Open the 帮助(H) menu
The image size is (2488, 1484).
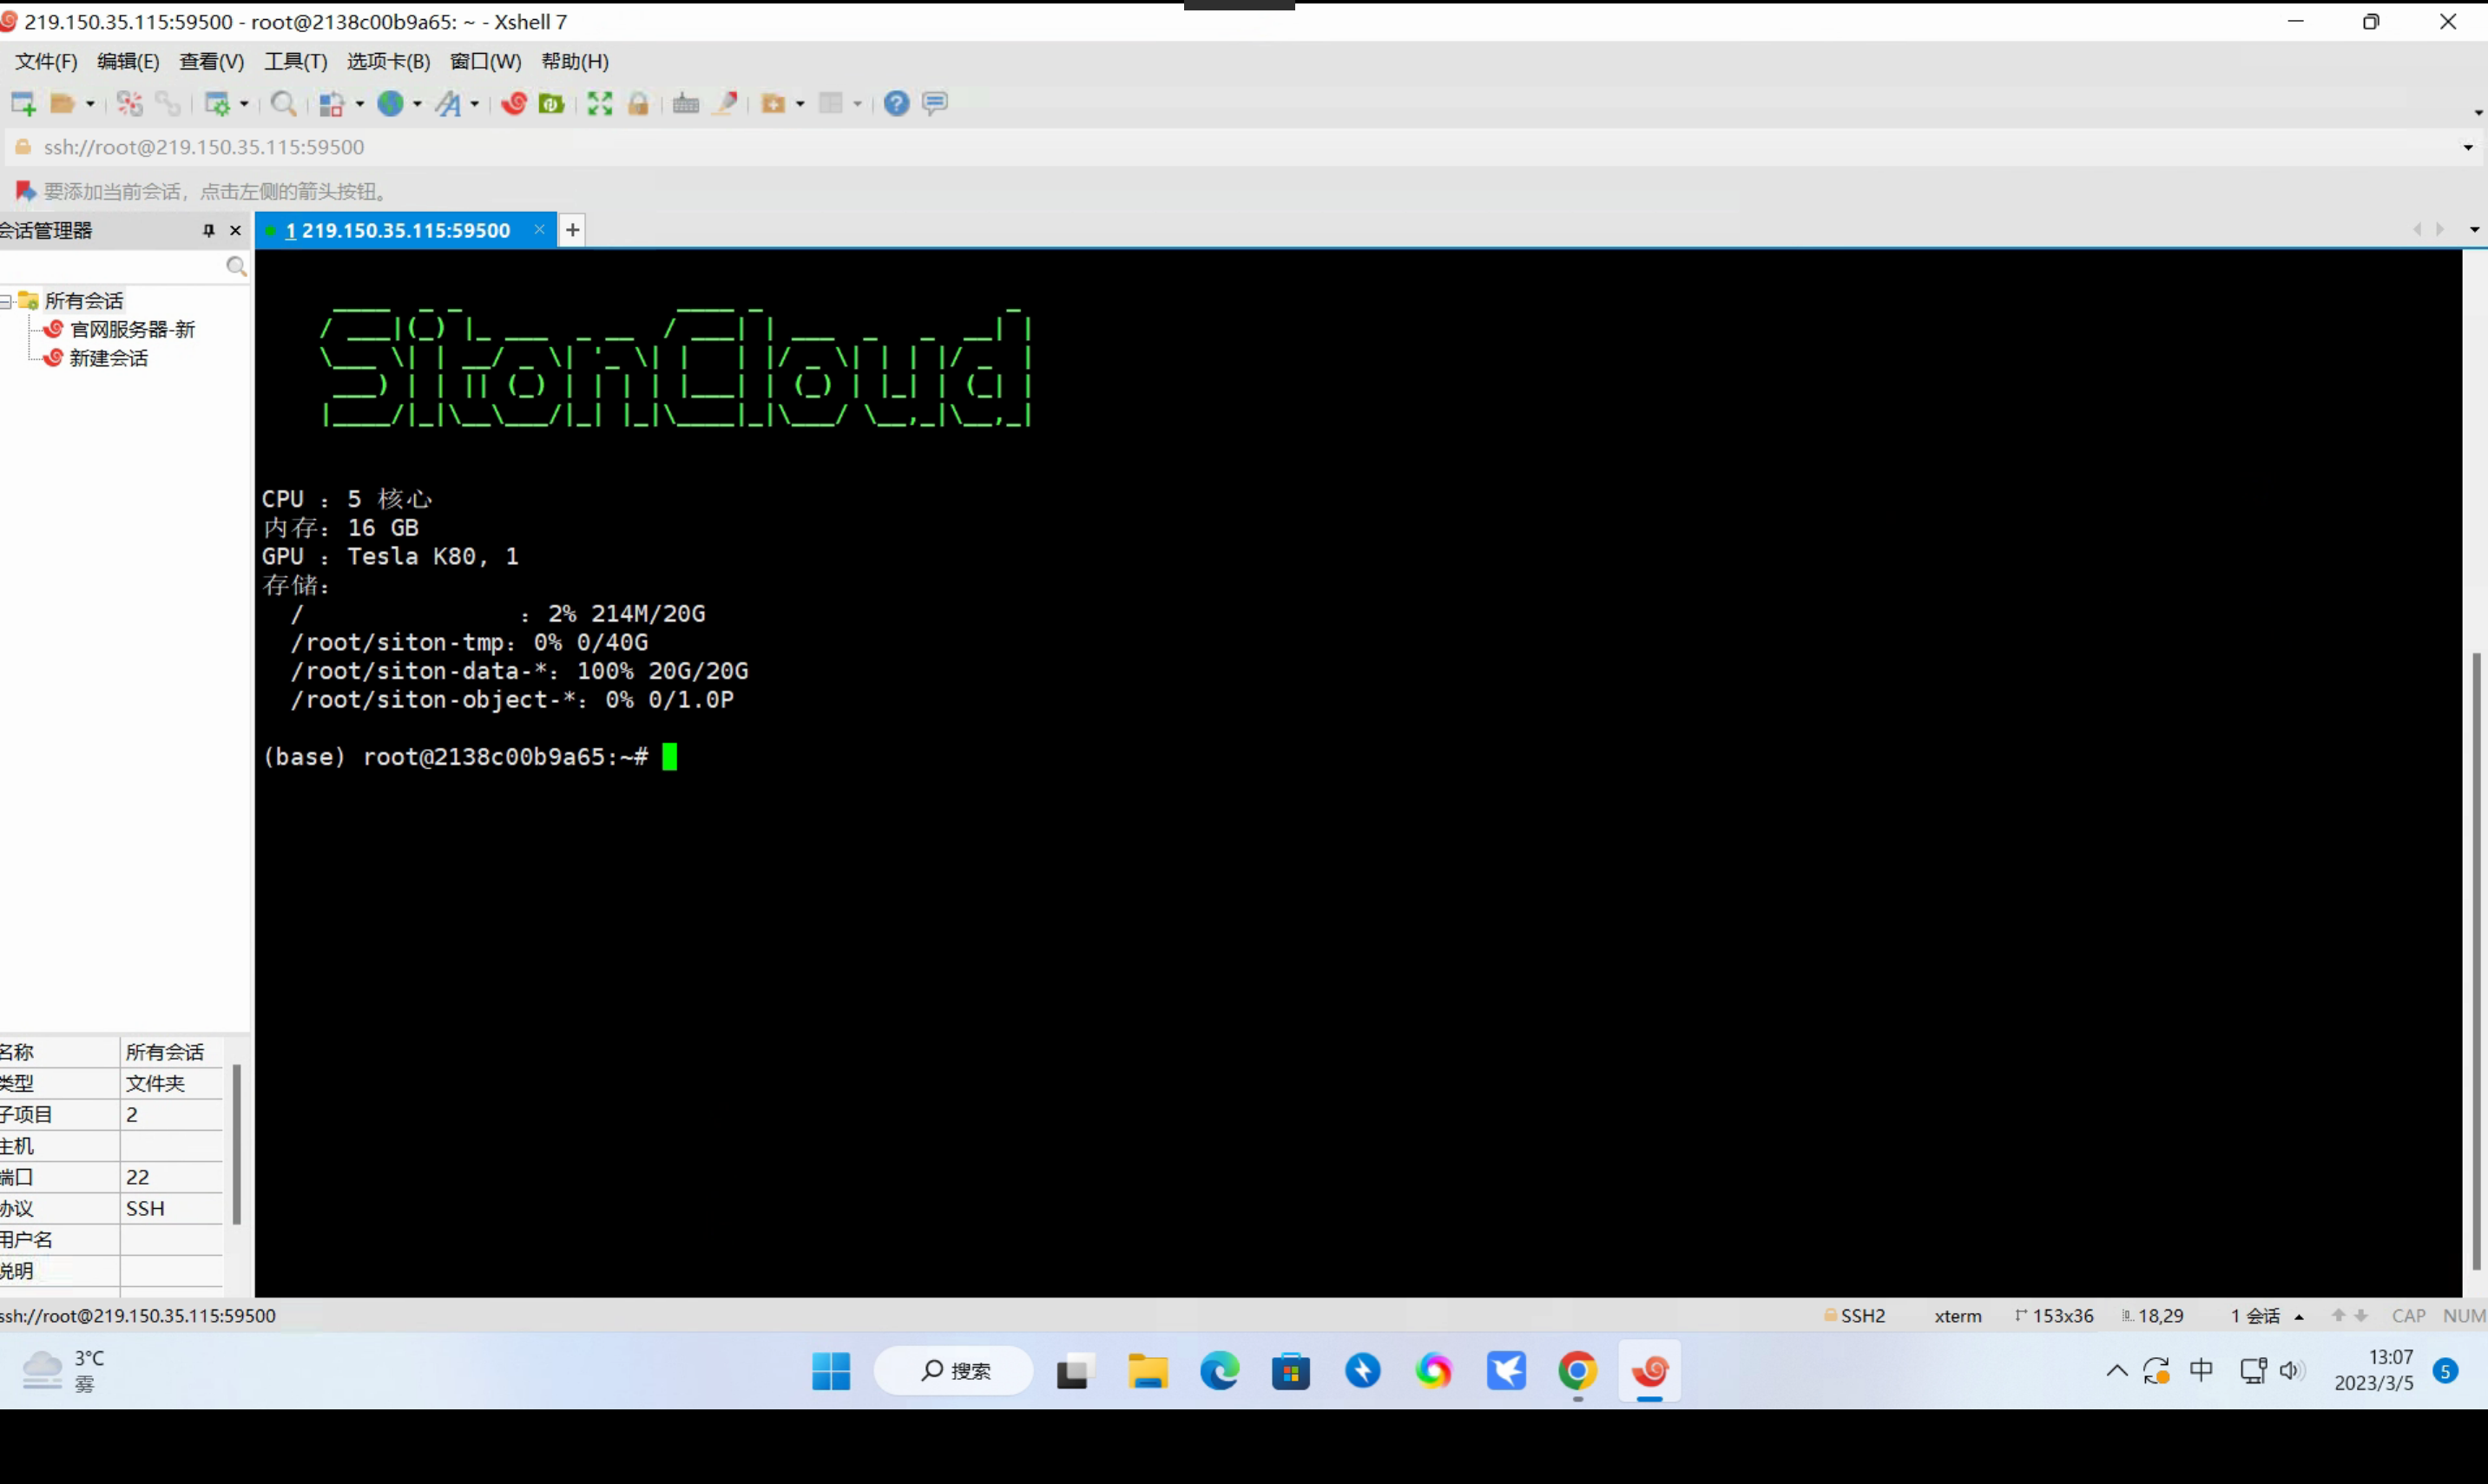pos(575,61)
